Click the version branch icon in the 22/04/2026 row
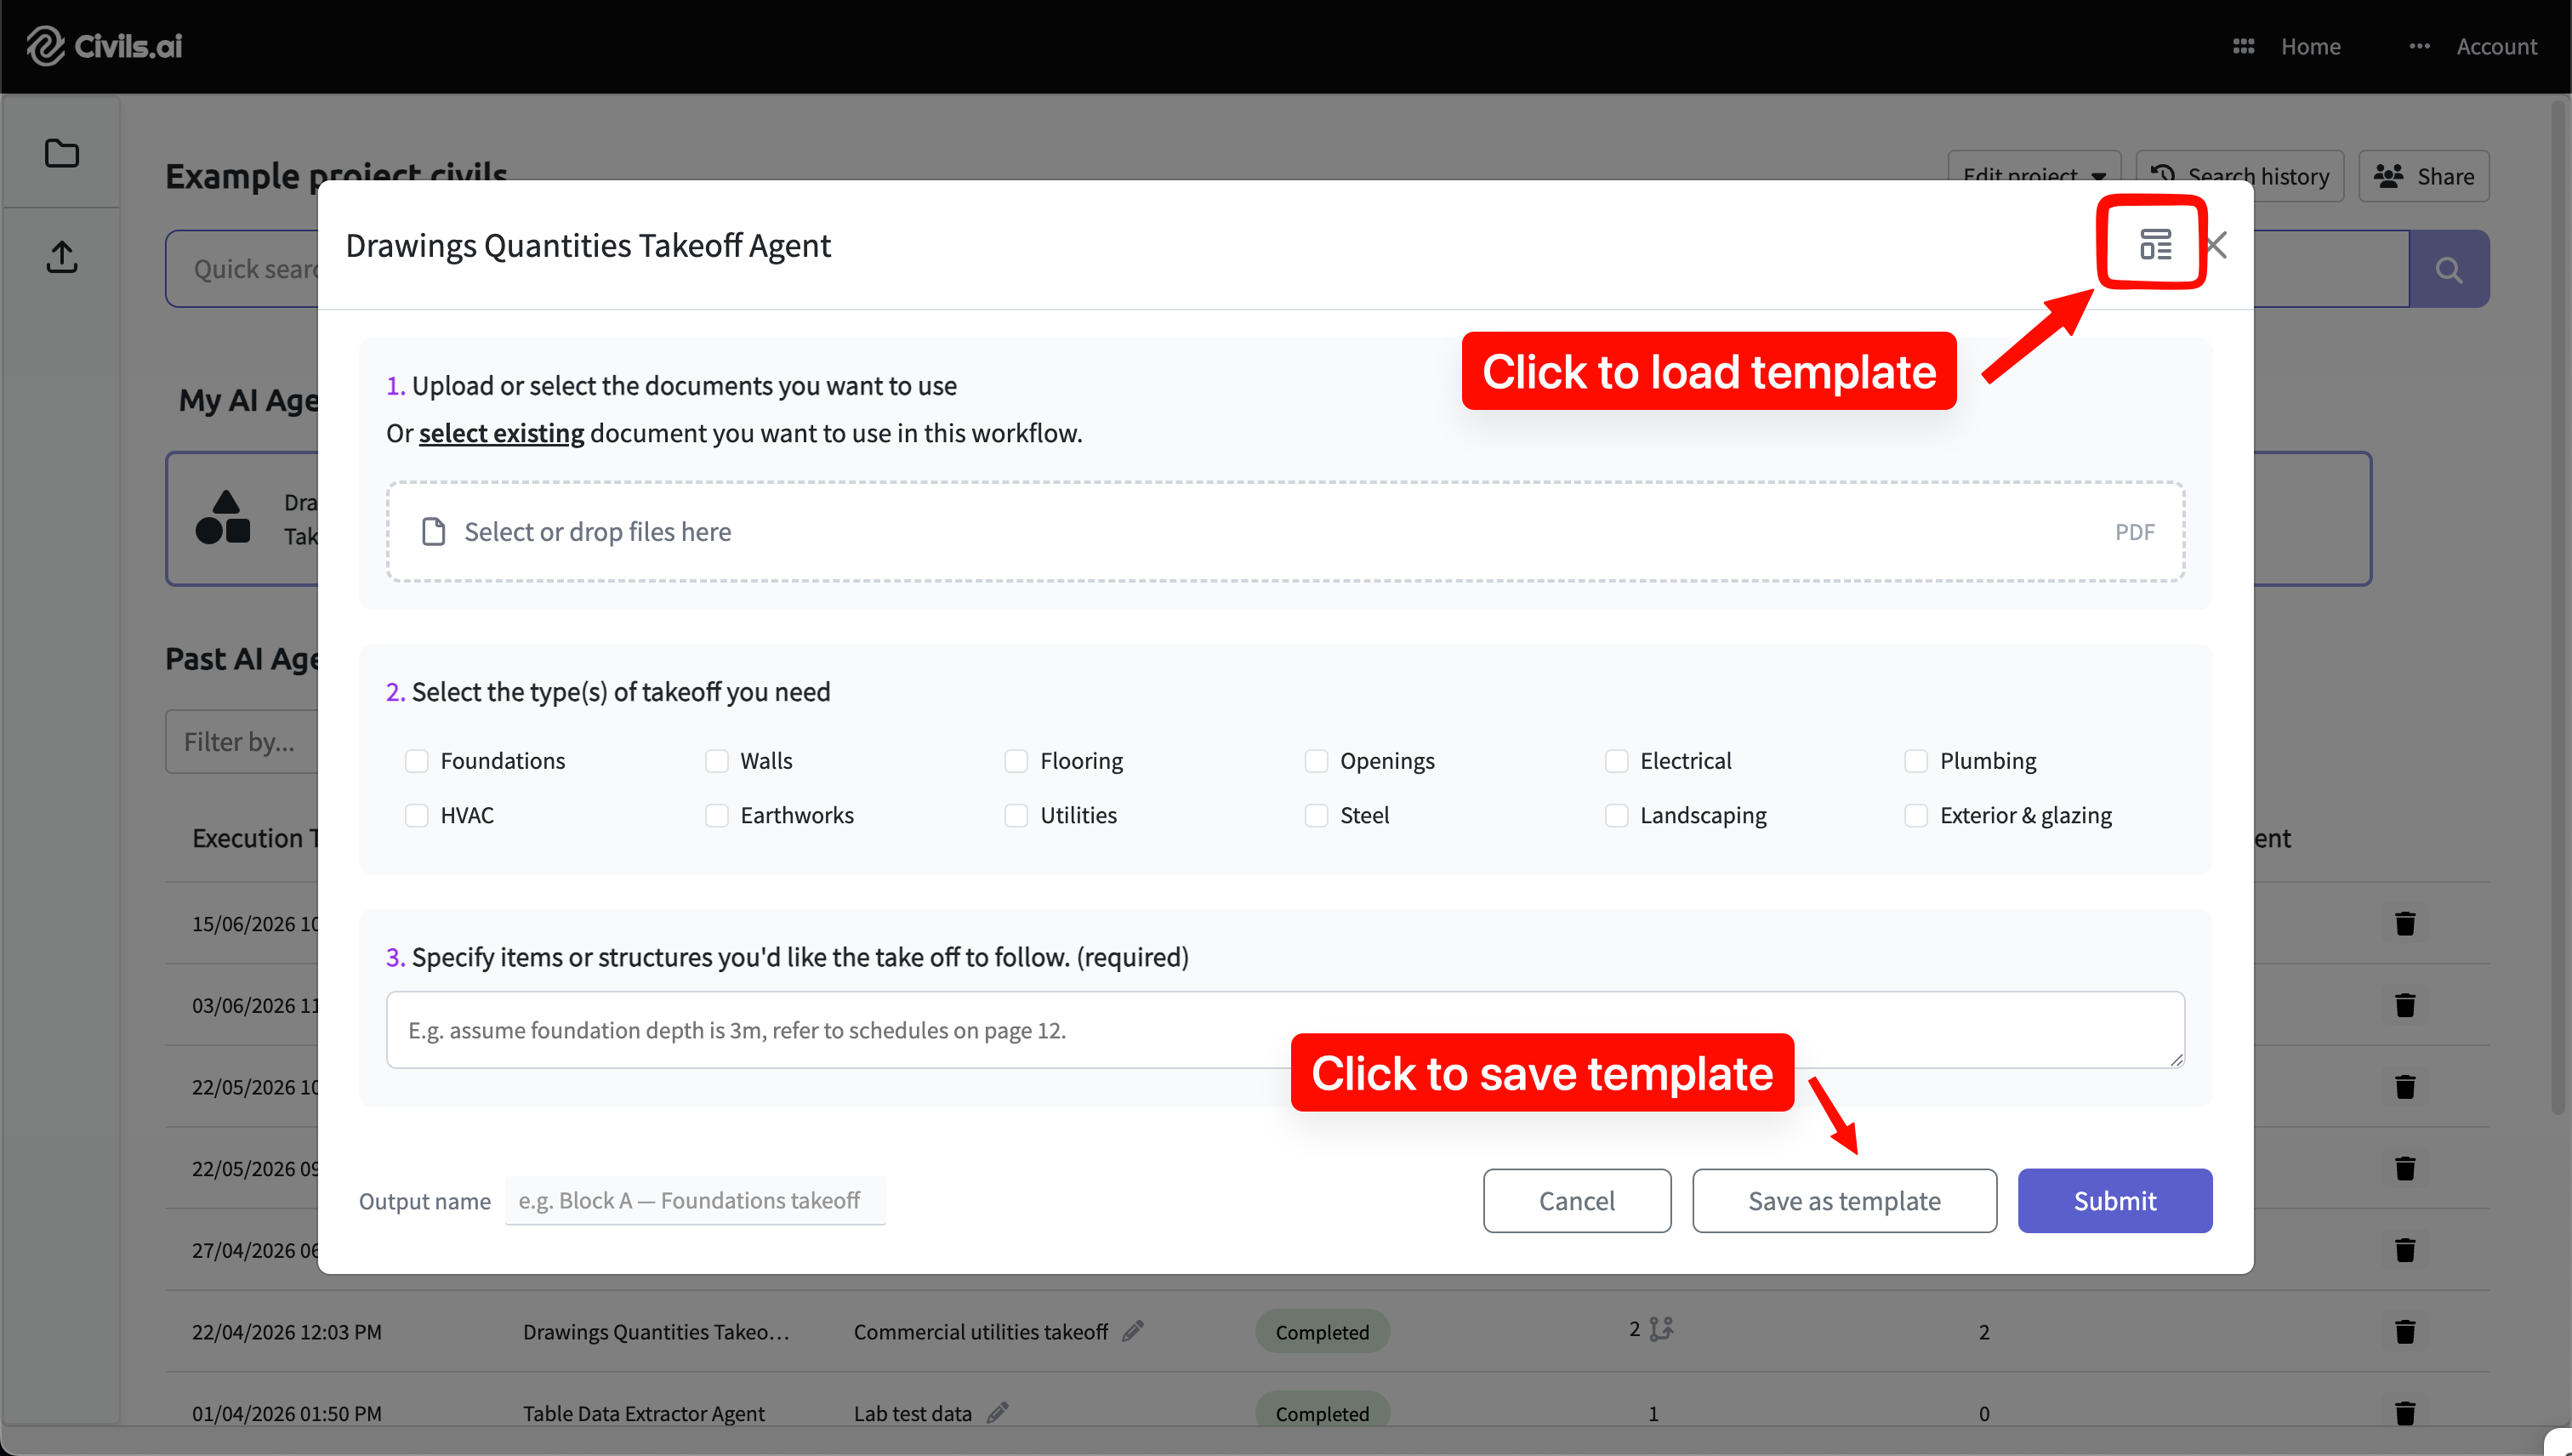 point(1661,1329)
